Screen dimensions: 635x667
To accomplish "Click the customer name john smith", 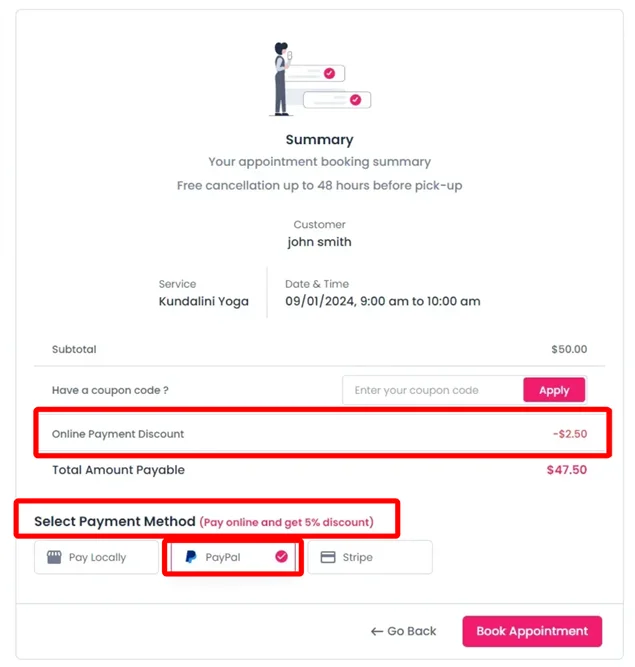I will pyautogui.click(x=319, y=242).
